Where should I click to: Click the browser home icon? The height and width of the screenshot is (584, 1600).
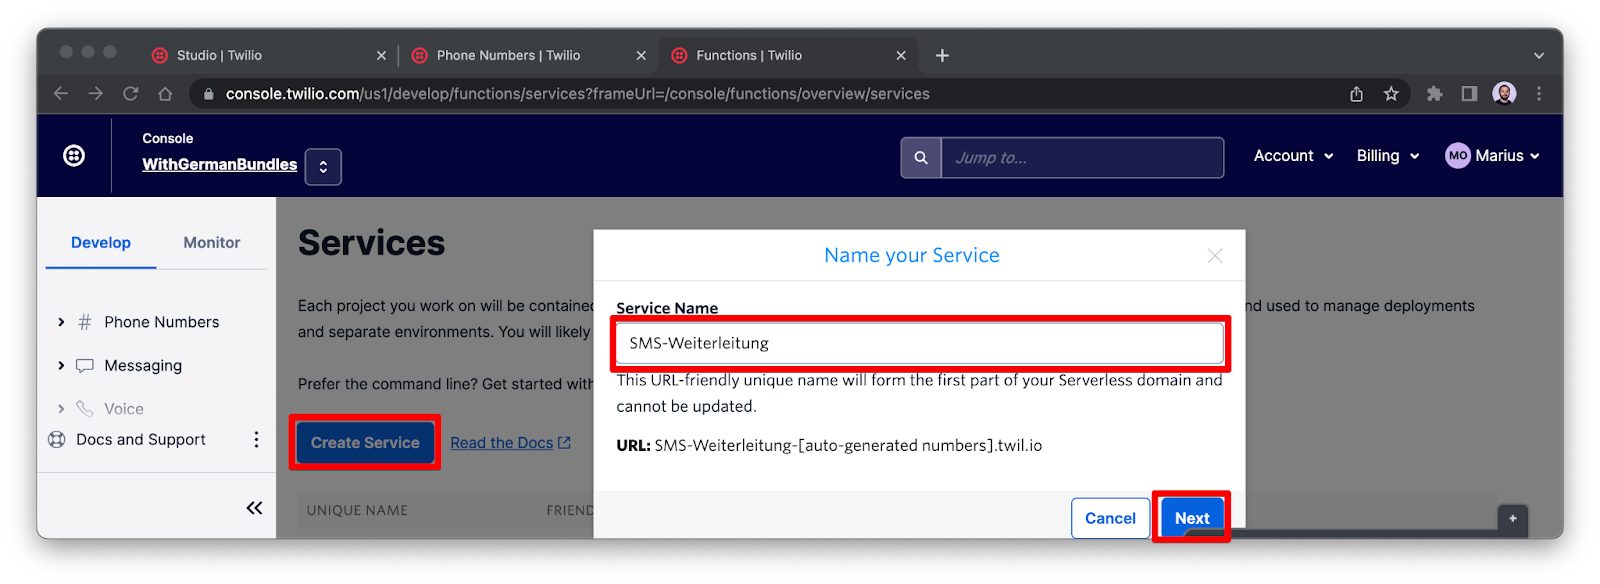tap(165, 94)
